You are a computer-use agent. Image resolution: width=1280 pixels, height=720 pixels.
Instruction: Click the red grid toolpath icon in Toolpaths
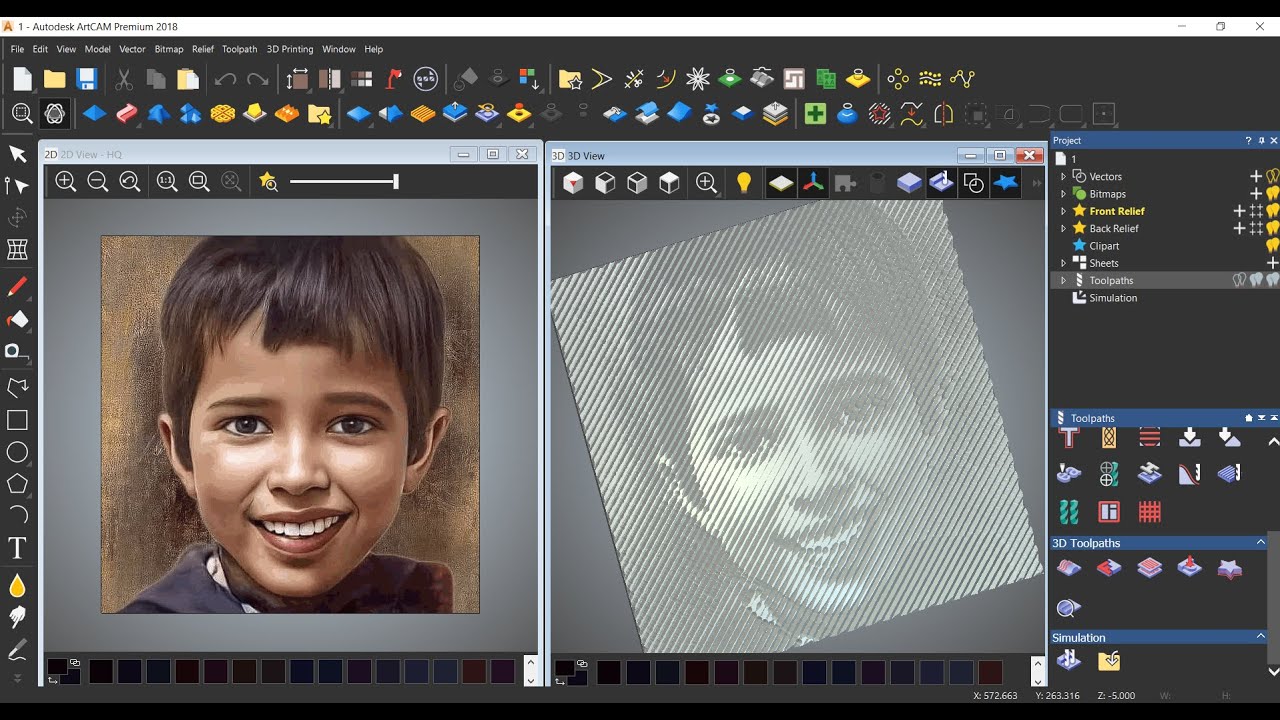pos(1150,512)
